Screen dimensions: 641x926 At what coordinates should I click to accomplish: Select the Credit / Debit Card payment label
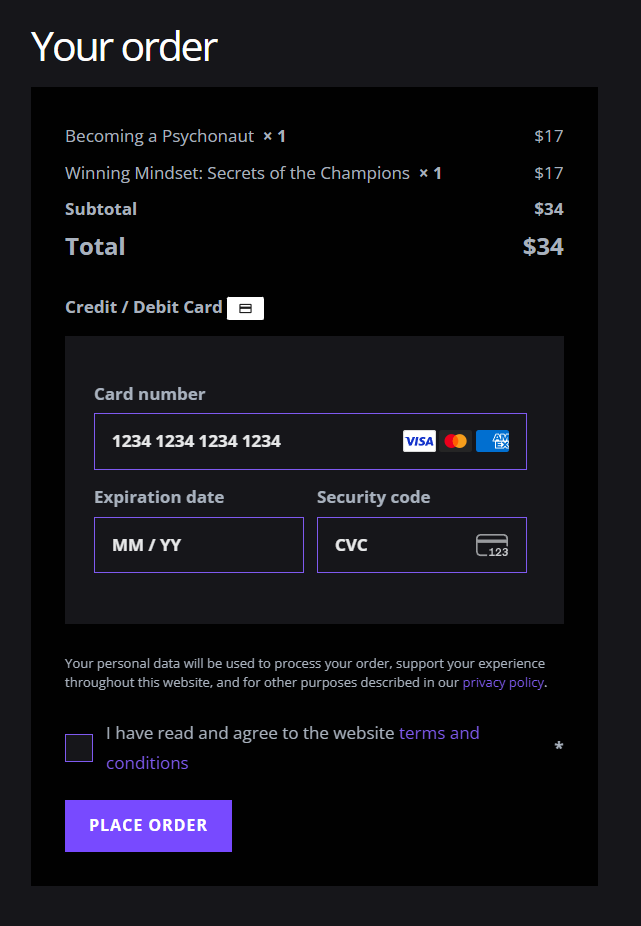pyautogui.click(x=144, y=307)
